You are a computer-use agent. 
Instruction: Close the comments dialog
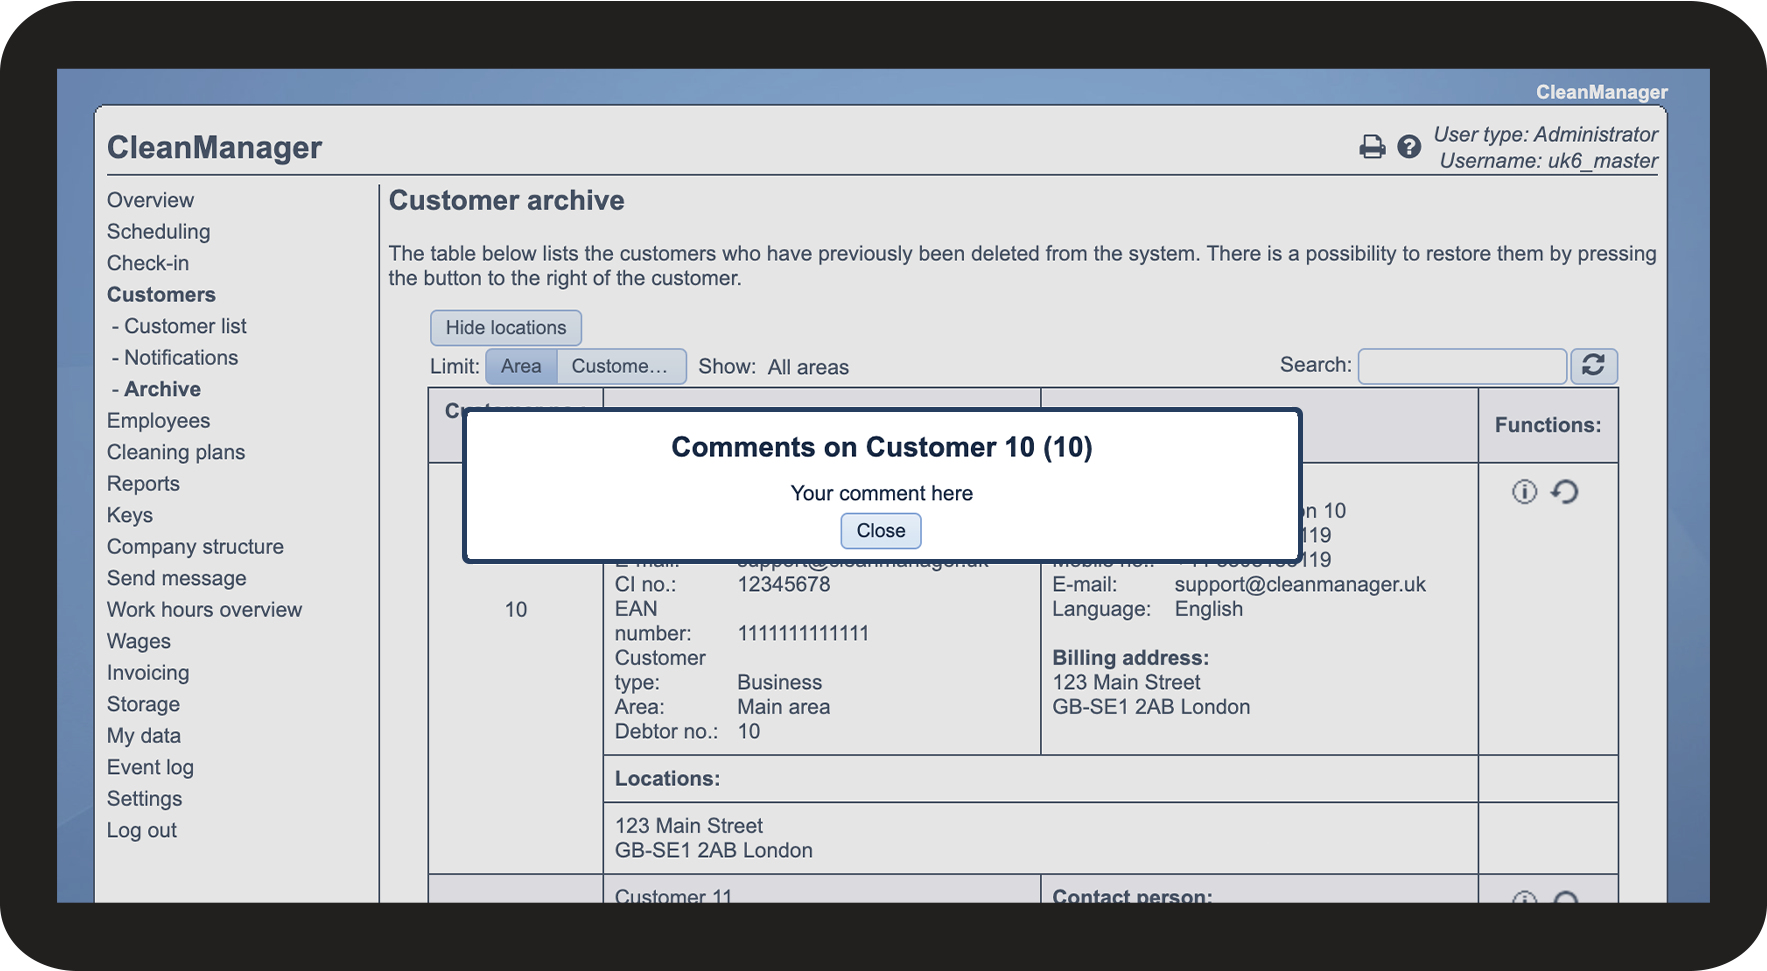click(x=880, y=531)
